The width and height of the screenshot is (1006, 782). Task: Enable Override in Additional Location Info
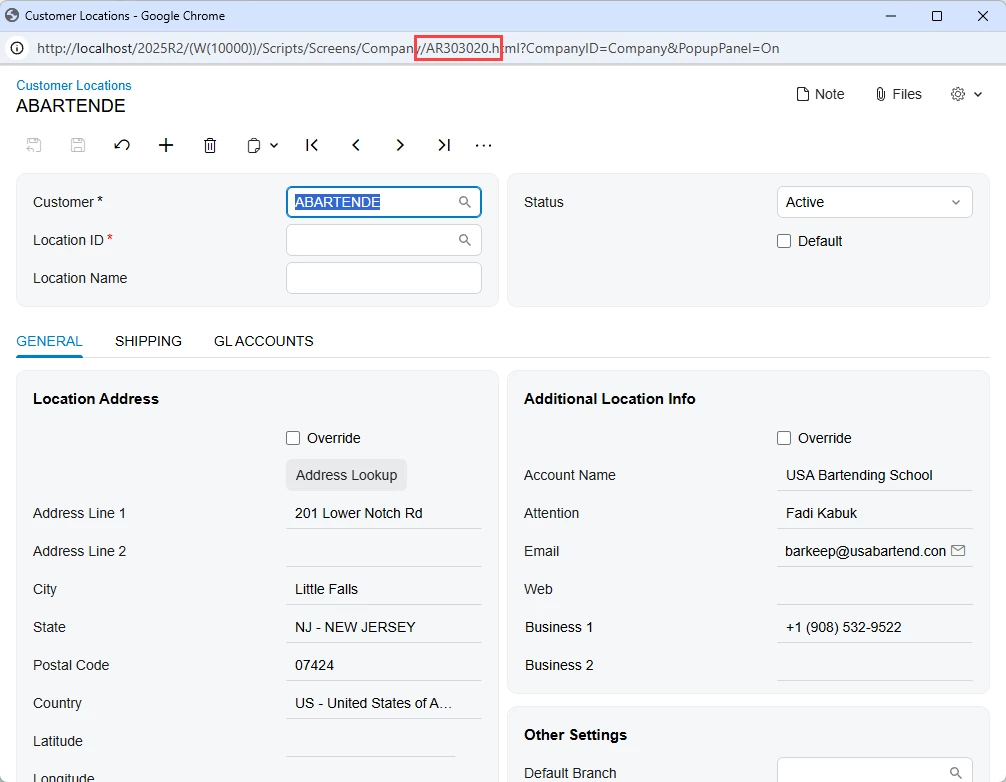784,438
